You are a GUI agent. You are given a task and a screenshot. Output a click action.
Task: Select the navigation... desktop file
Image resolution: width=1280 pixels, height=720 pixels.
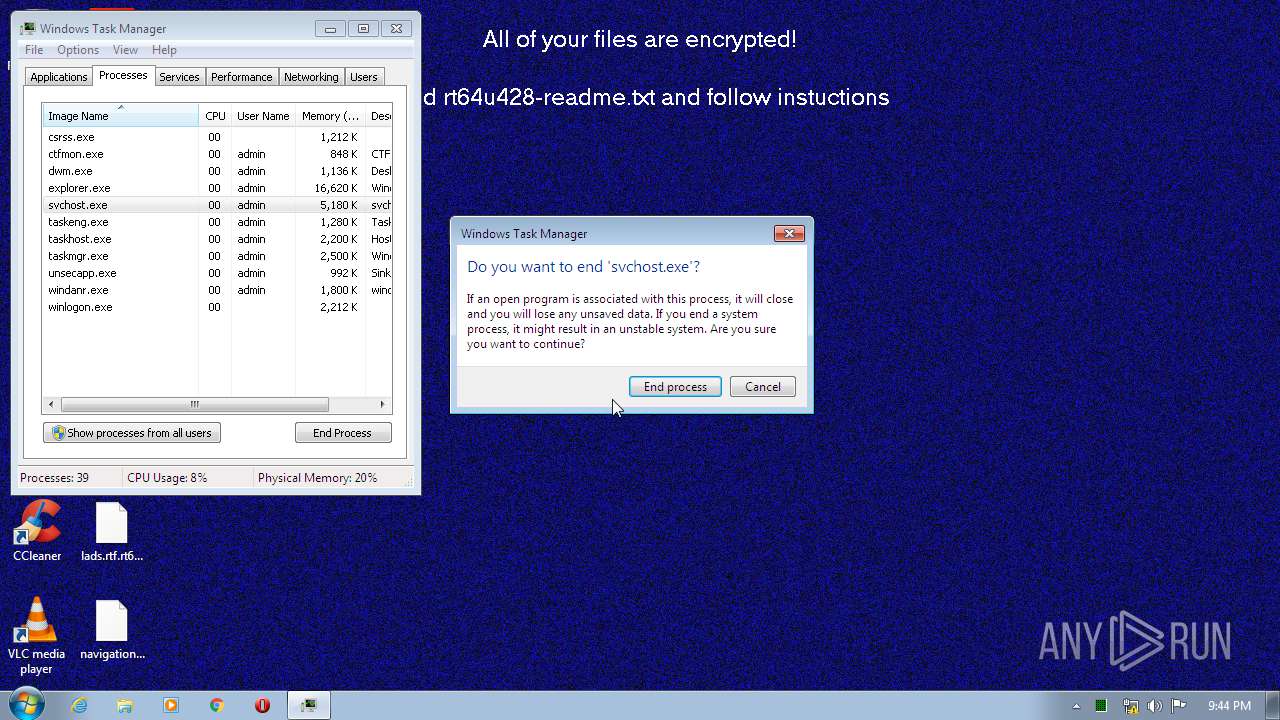112,630
